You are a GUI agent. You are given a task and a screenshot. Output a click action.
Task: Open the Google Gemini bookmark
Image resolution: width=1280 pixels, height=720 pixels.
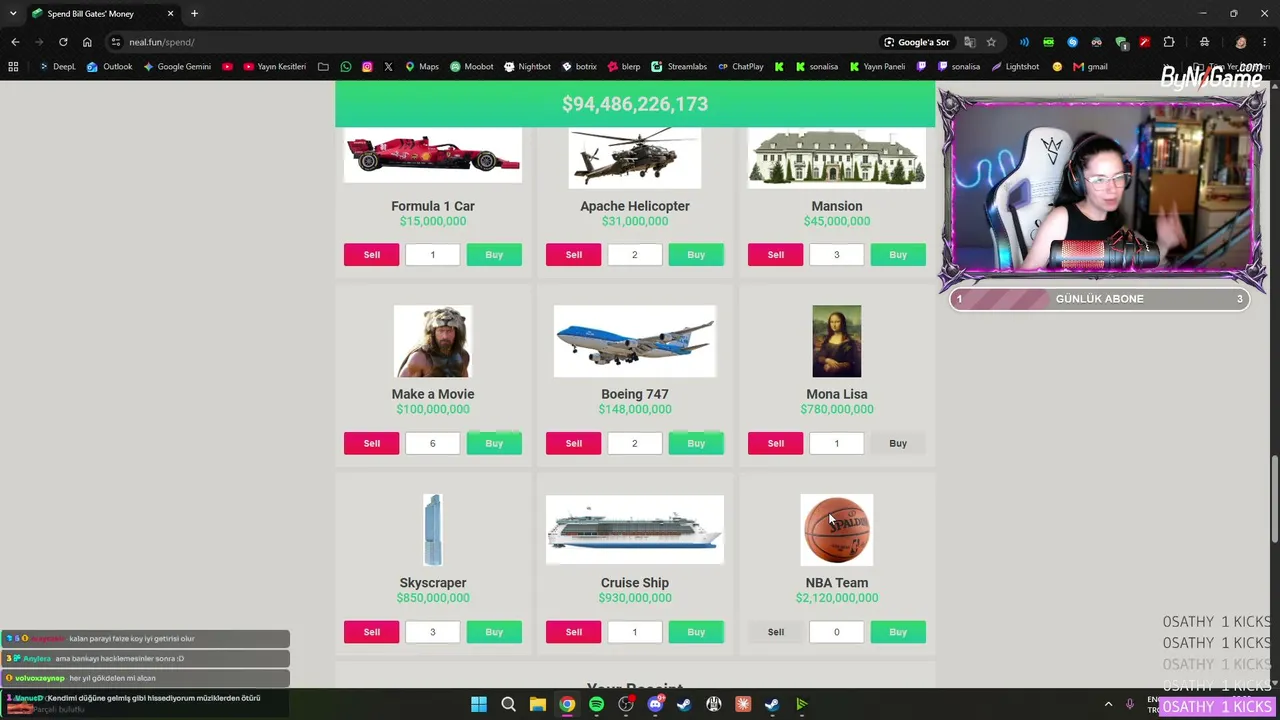click(x=177, y=67)
